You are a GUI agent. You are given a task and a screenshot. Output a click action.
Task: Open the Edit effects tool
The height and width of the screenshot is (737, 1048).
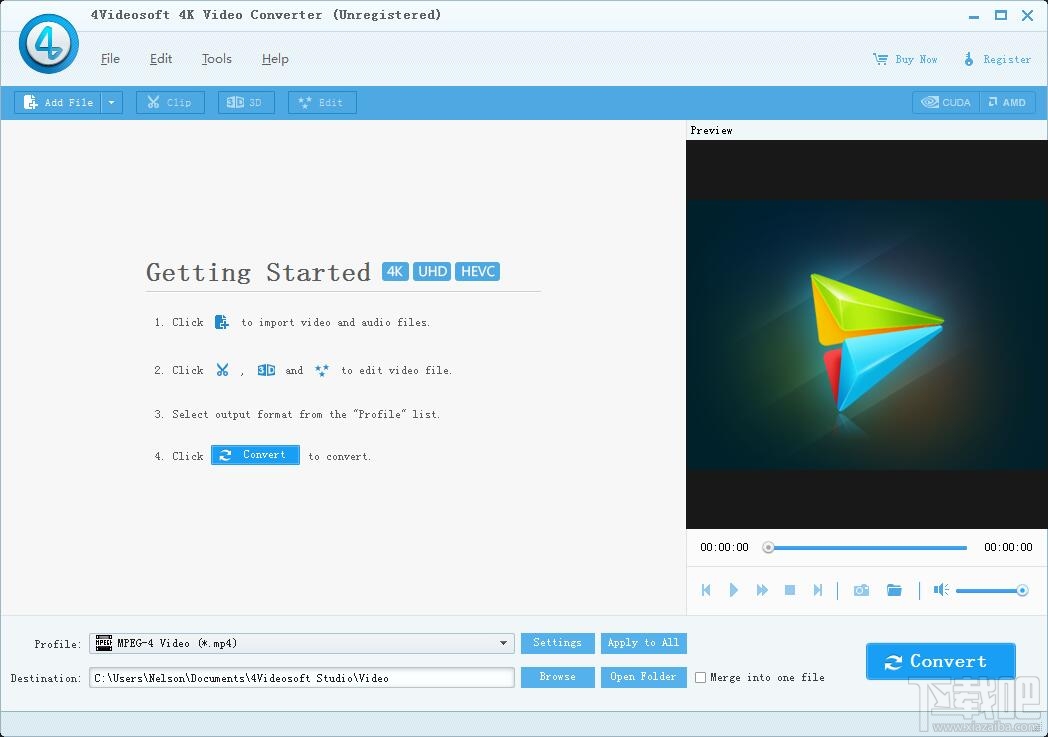click(322, 102)
